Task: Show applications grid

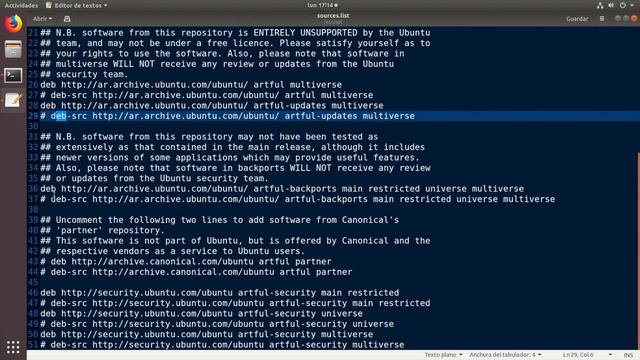Action: 13,347
